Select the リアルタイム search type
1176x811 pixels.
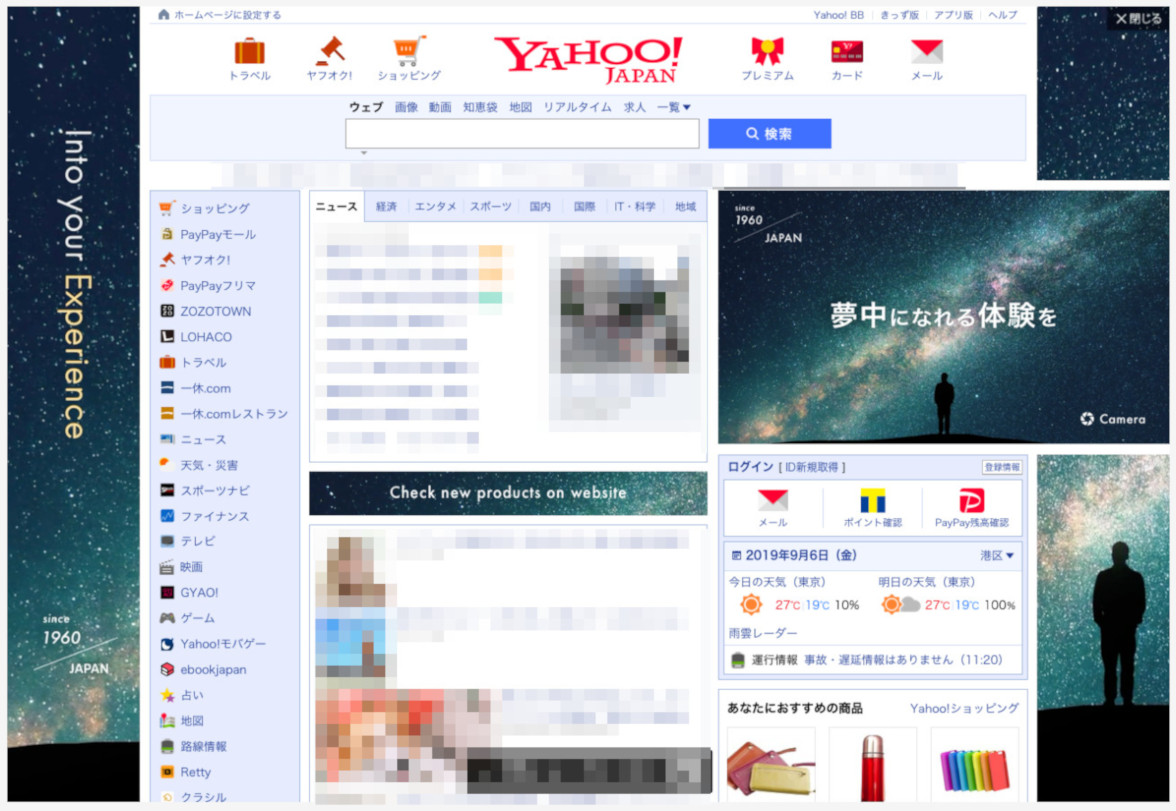577,107
